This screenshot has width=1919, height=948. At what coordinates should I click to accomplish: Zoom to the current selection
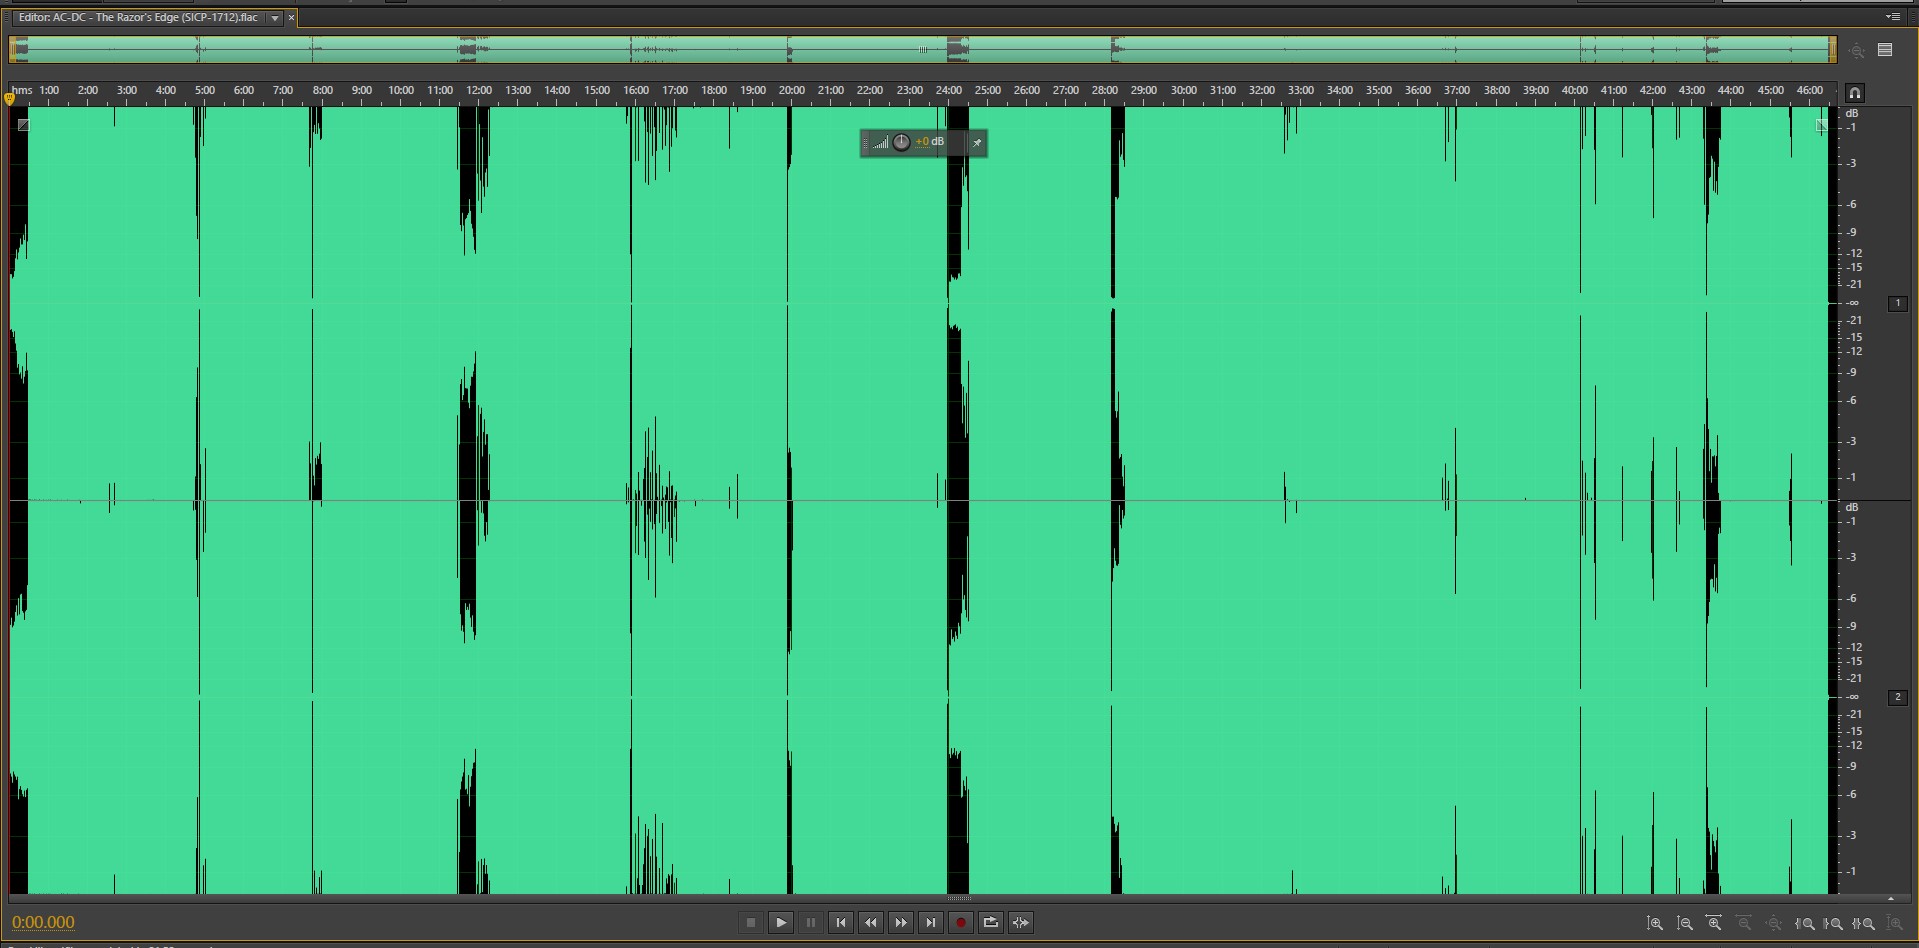point(1864,924)
